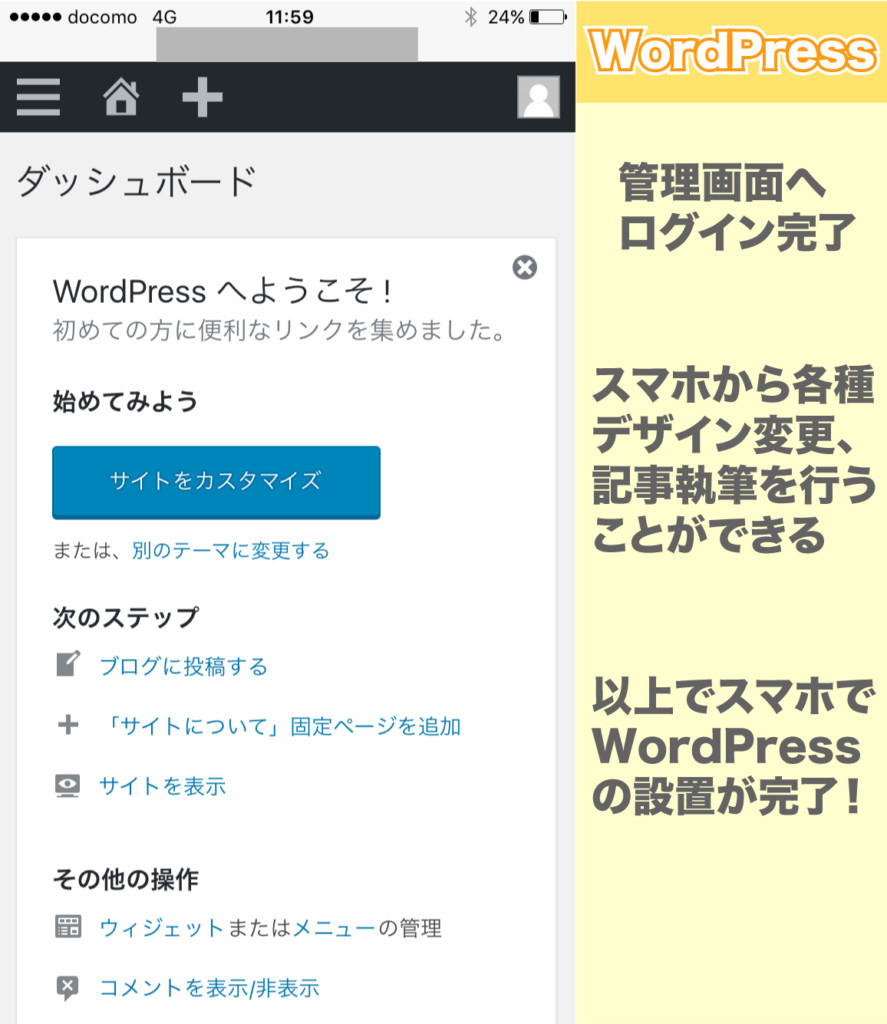Tap the 始めてみよう section heading
This screenshot has height=1024, width=887.
[125, 401]
